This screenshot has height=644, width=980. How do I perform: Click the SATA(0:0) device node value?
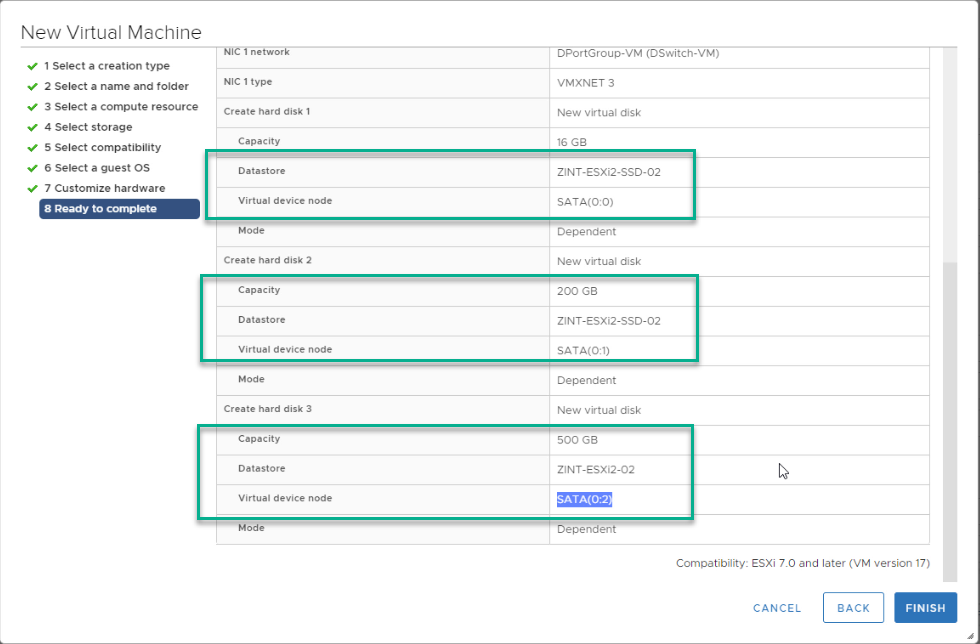pos(585,202)
